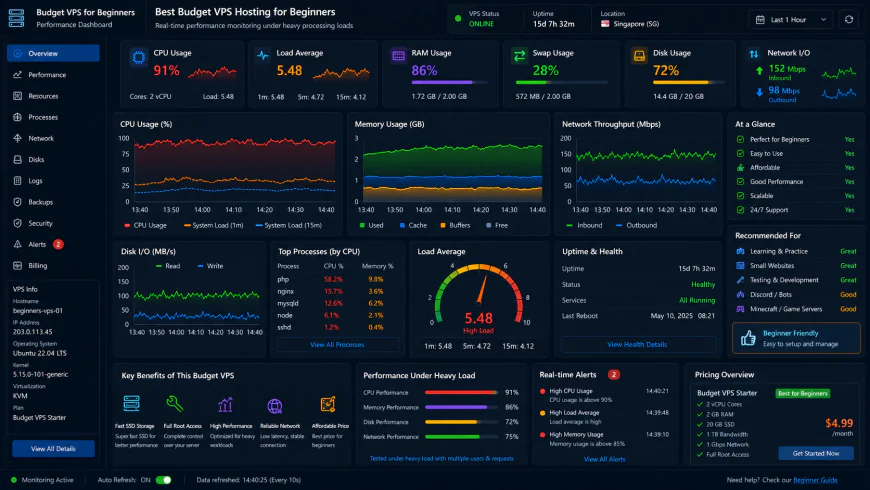This screenshot has height=490, width=870.
Task: Click the Disk Usage drive icon
Action: (639, 56)
